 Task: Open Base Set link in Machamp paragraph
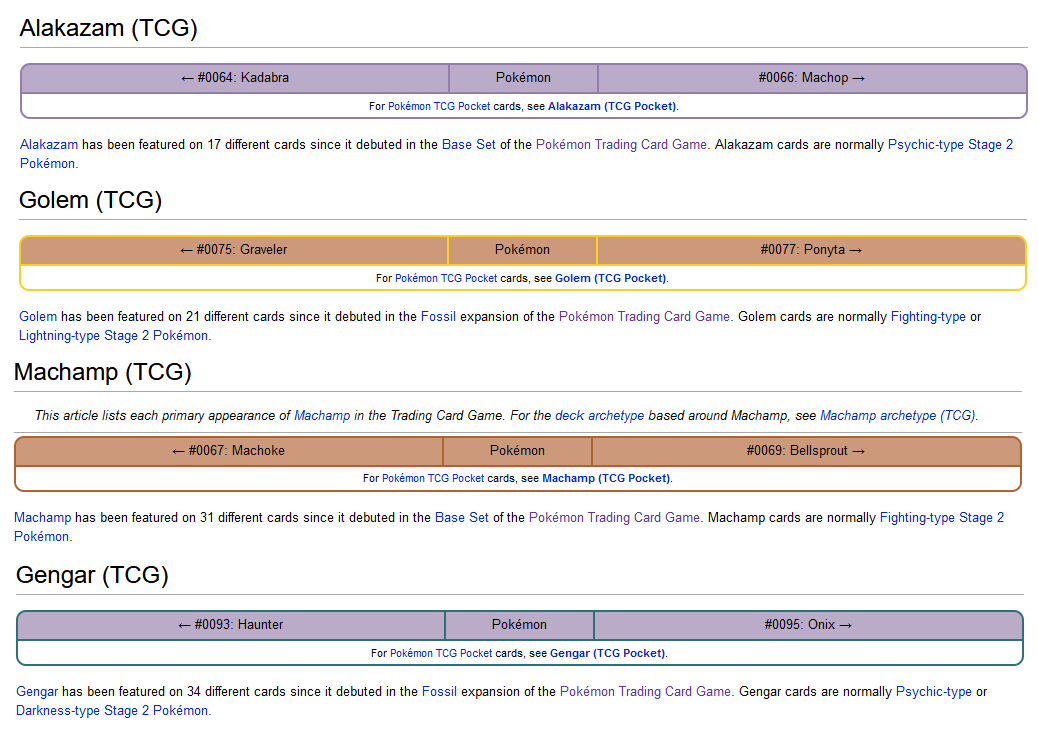[x=461, y=518]
